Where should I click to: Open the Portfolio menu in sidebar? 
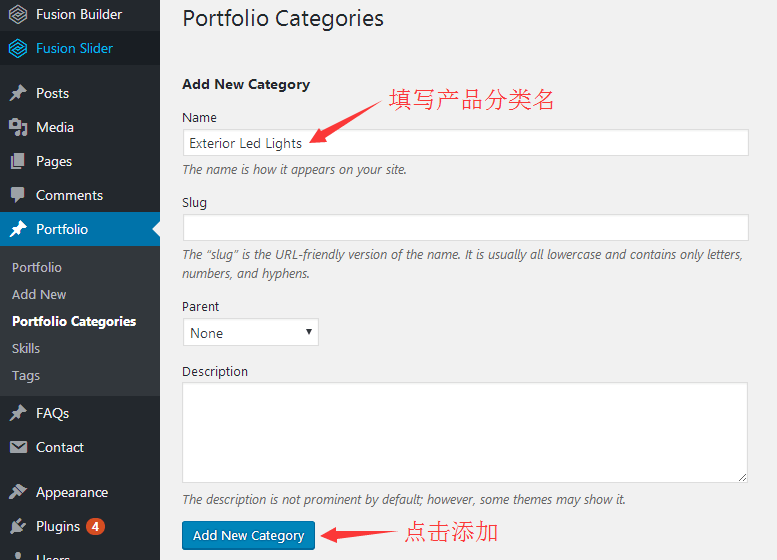pos(80,229)
